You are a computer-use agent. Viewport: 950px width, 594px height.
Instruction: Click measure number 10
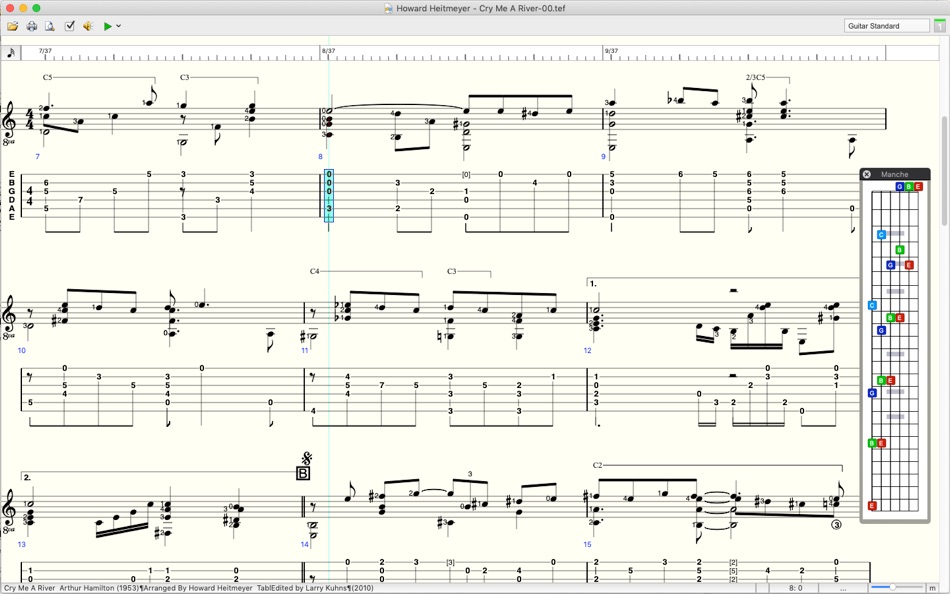22,350
